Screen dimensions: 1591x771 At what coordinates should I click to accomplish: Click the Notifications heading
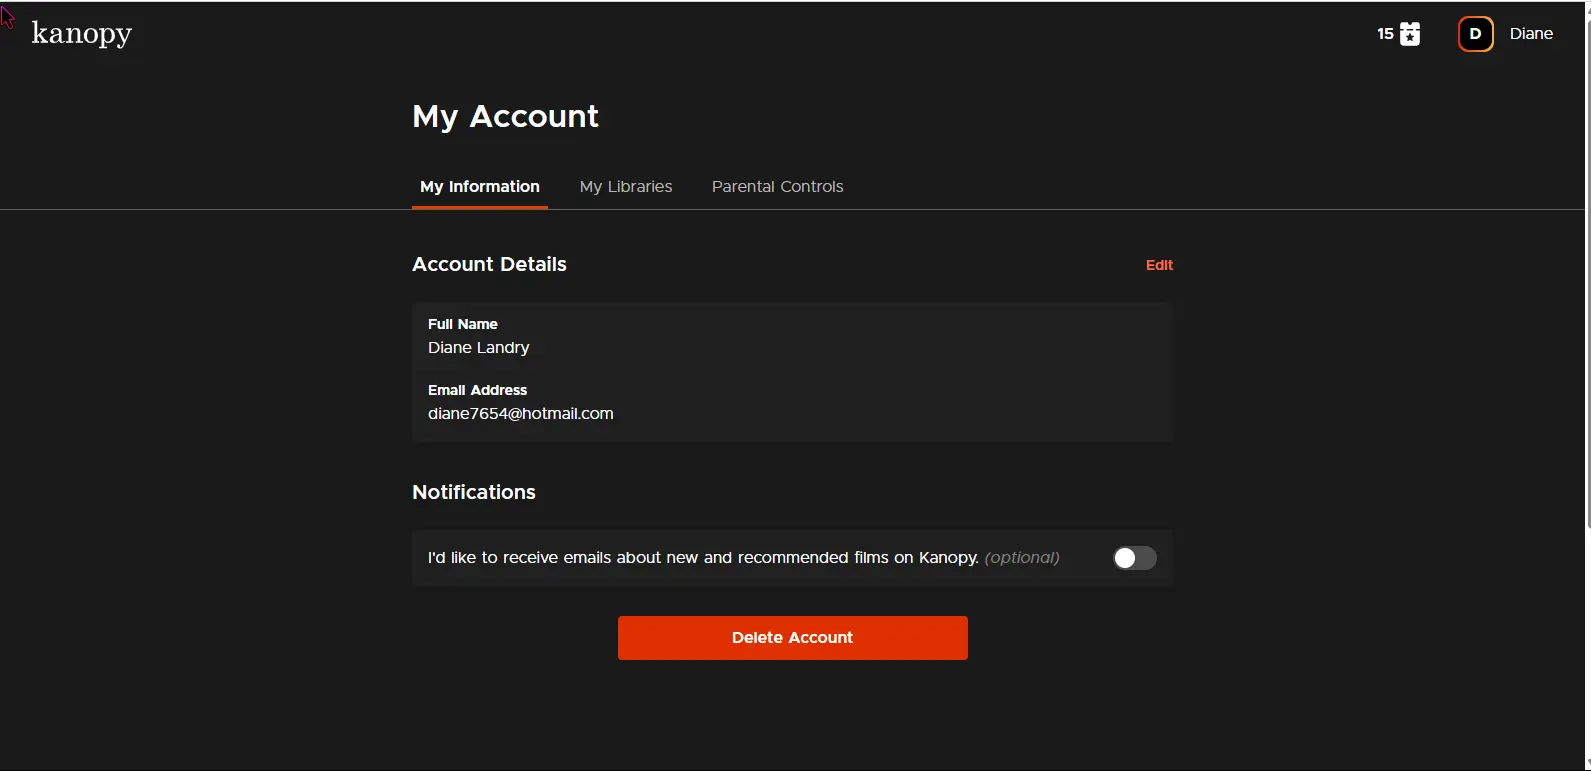pyautogui.click(x=474, y=492)
